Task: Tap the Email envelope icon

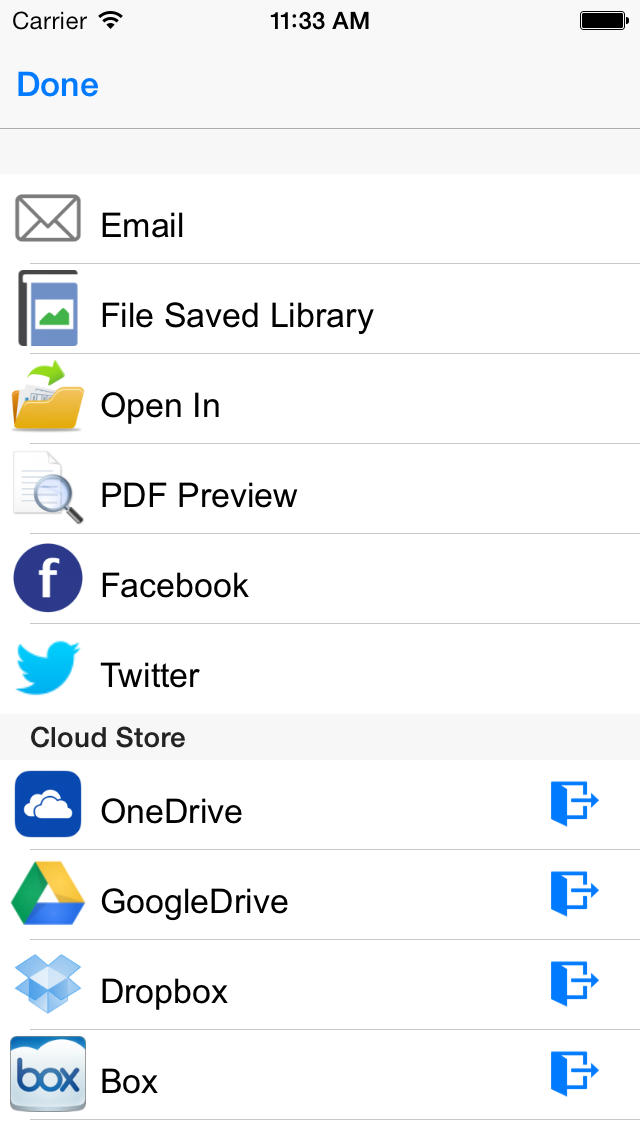Action: coord(48,218)
